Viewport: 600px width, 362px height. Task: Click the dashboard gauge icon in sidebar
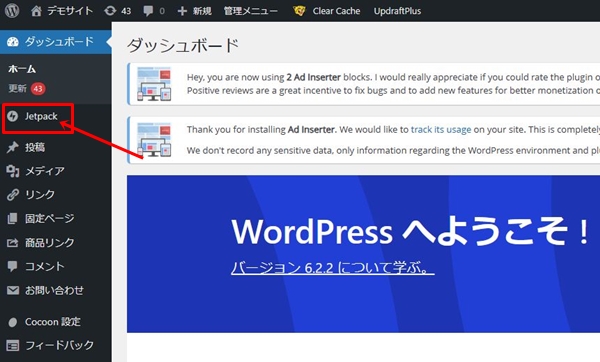(x=13, y=42)
